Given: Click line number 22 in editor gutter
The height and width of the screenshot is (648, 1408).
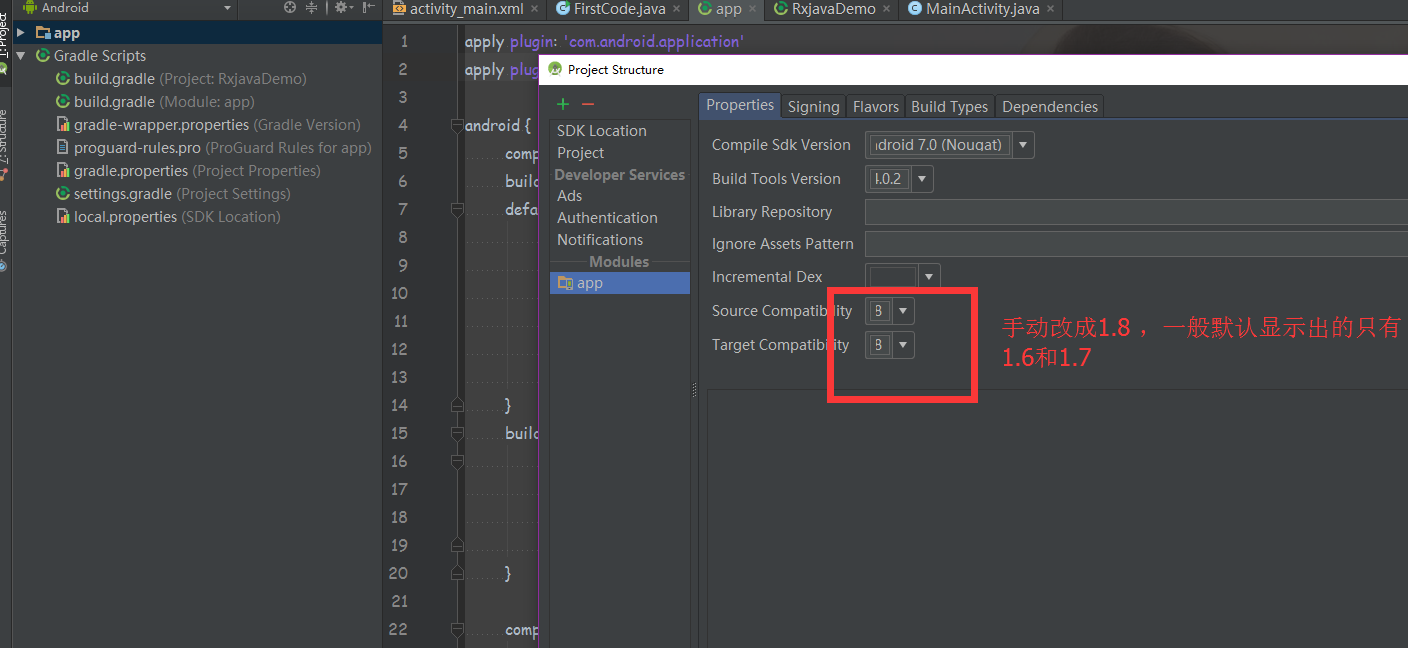Looking at the screenshot, I should 398,629.
